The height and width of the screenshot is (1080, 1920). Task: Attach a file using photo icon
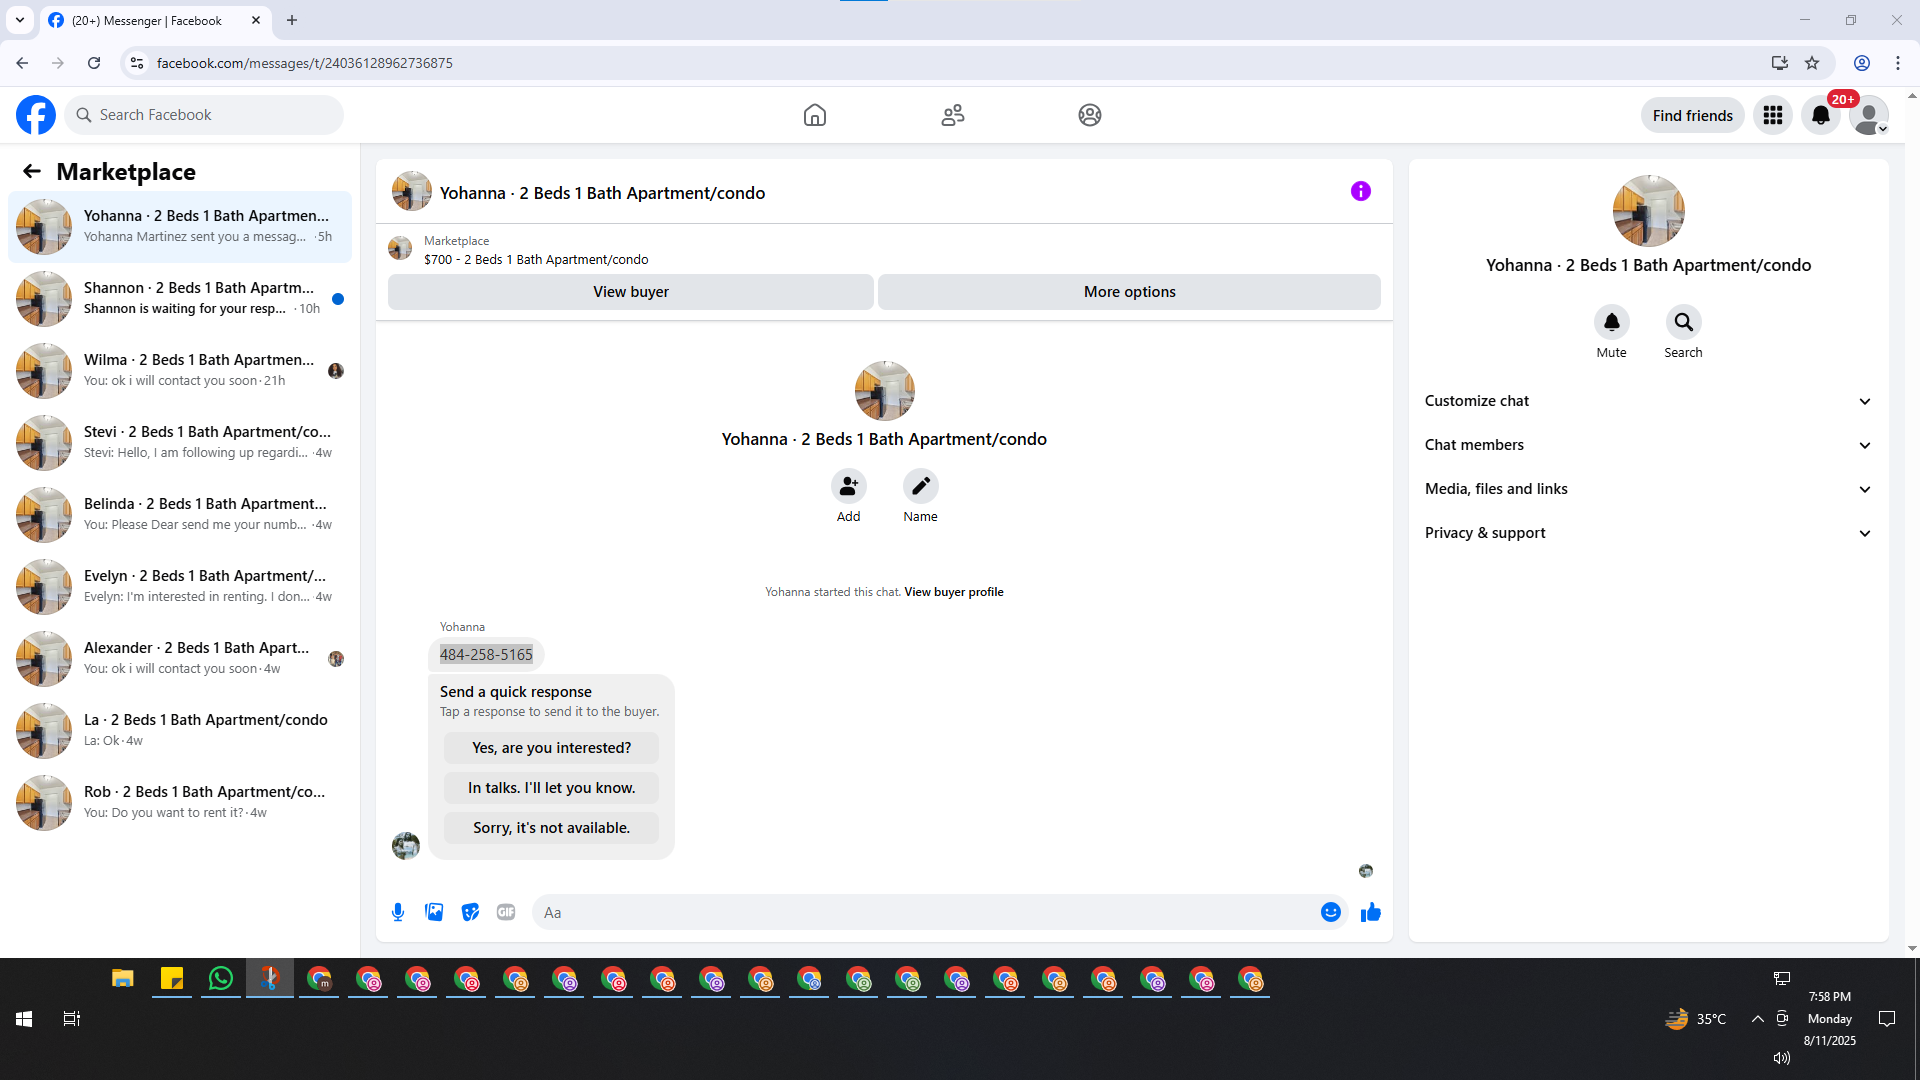[434, 912]
